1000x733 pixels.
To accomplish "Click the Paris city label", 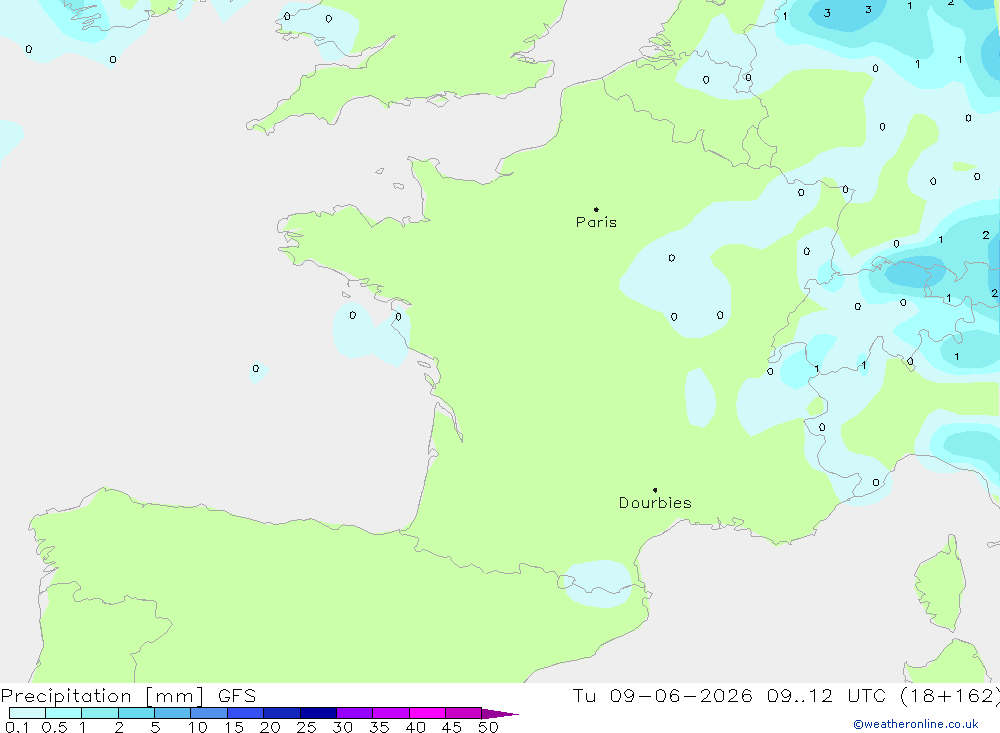I will pyautogui.click(x=596, y=222).
